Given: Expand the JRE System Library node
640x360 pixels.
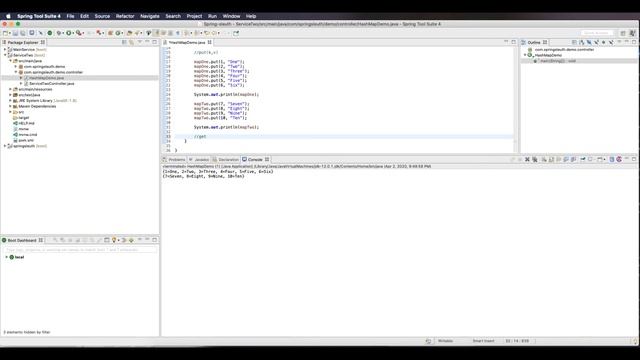Looking at the screenshot, I should (x=11, y=100).
